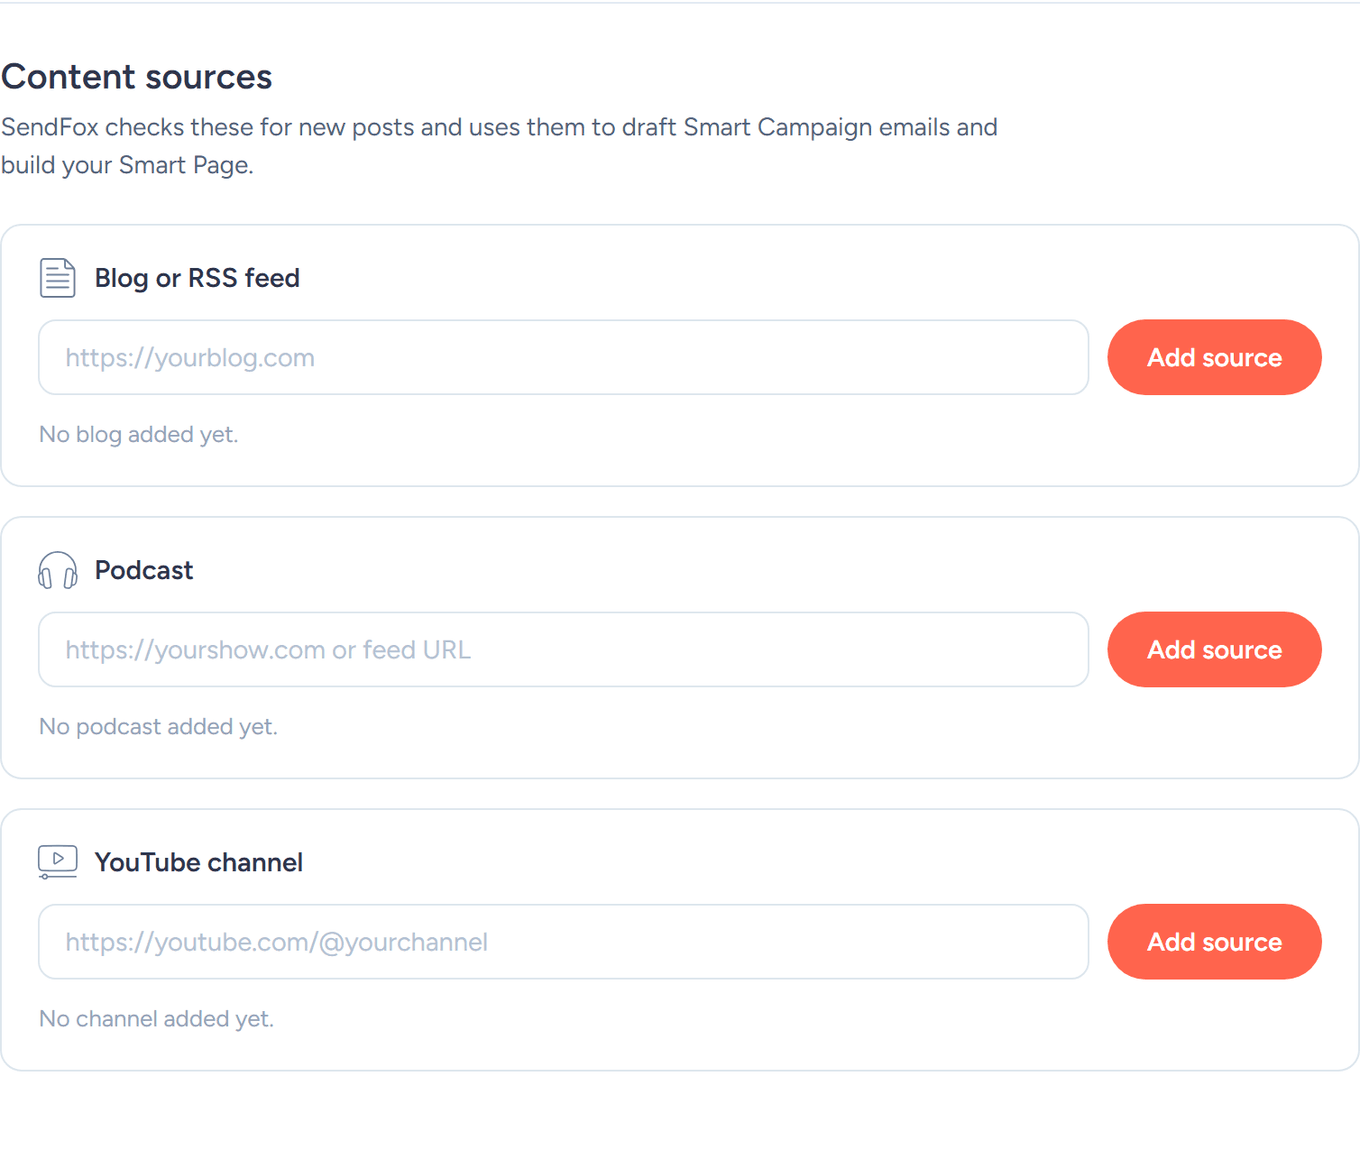The width and height of the screenshot is (1360, 1151).
Task: Click the SendFox checks description paragraph
Action: (x=499, y=146)
